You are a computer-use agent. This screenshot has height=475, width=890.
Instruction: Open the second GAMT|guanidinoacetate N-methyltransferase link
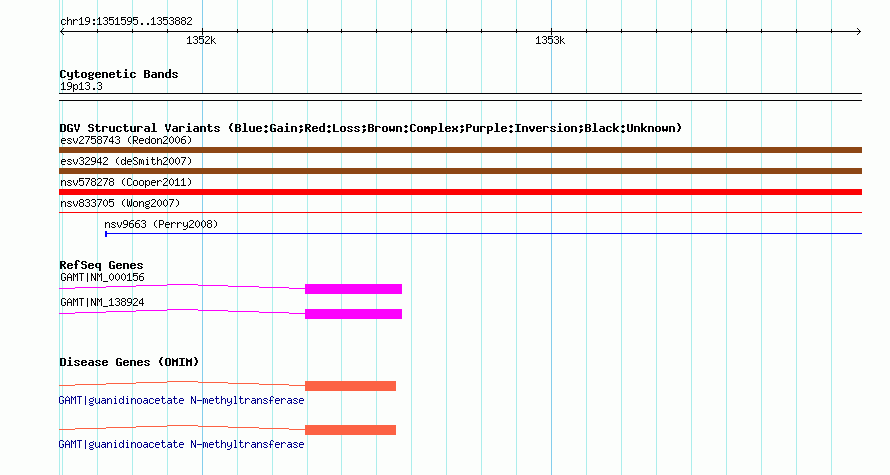coord(182,444)
